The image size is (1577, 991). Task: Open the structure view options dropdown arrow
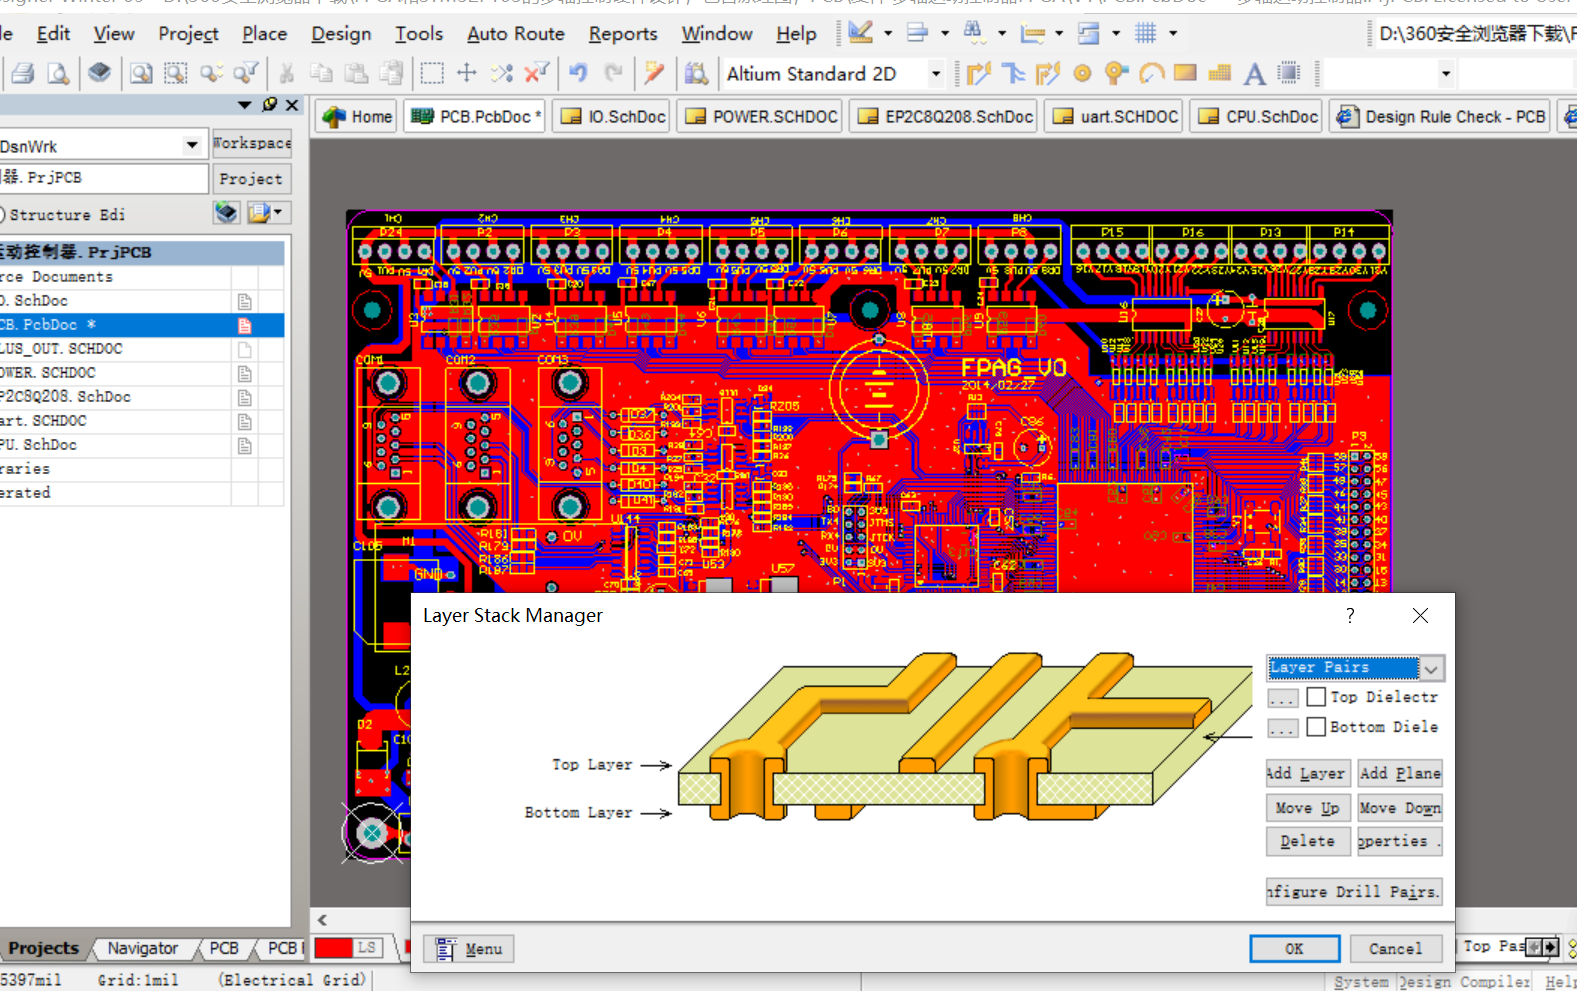277,212
